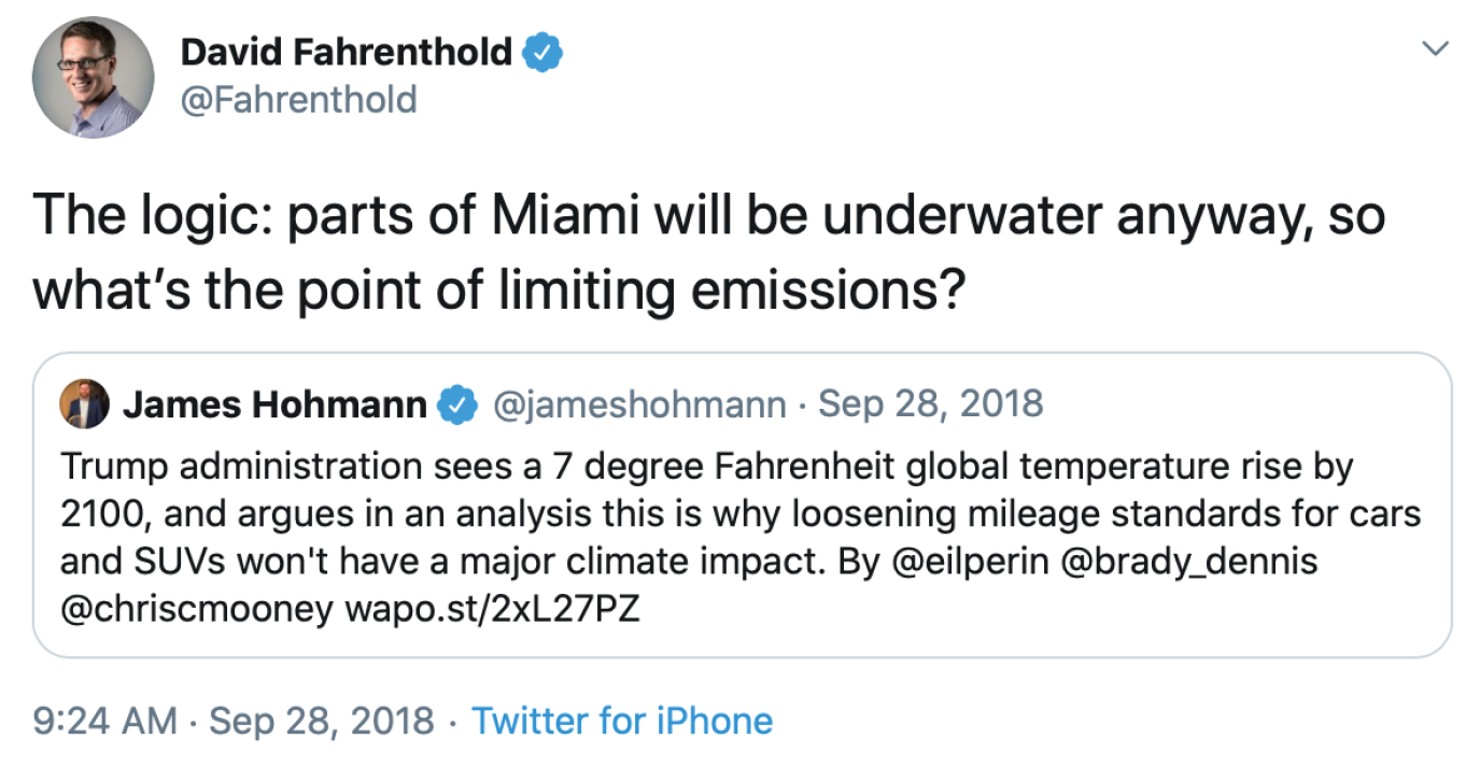Click James Hohmann's display name
Image resolution: width=1480 pixels, height=767 pixels.
pyautogui.click(x=276, y=404)
